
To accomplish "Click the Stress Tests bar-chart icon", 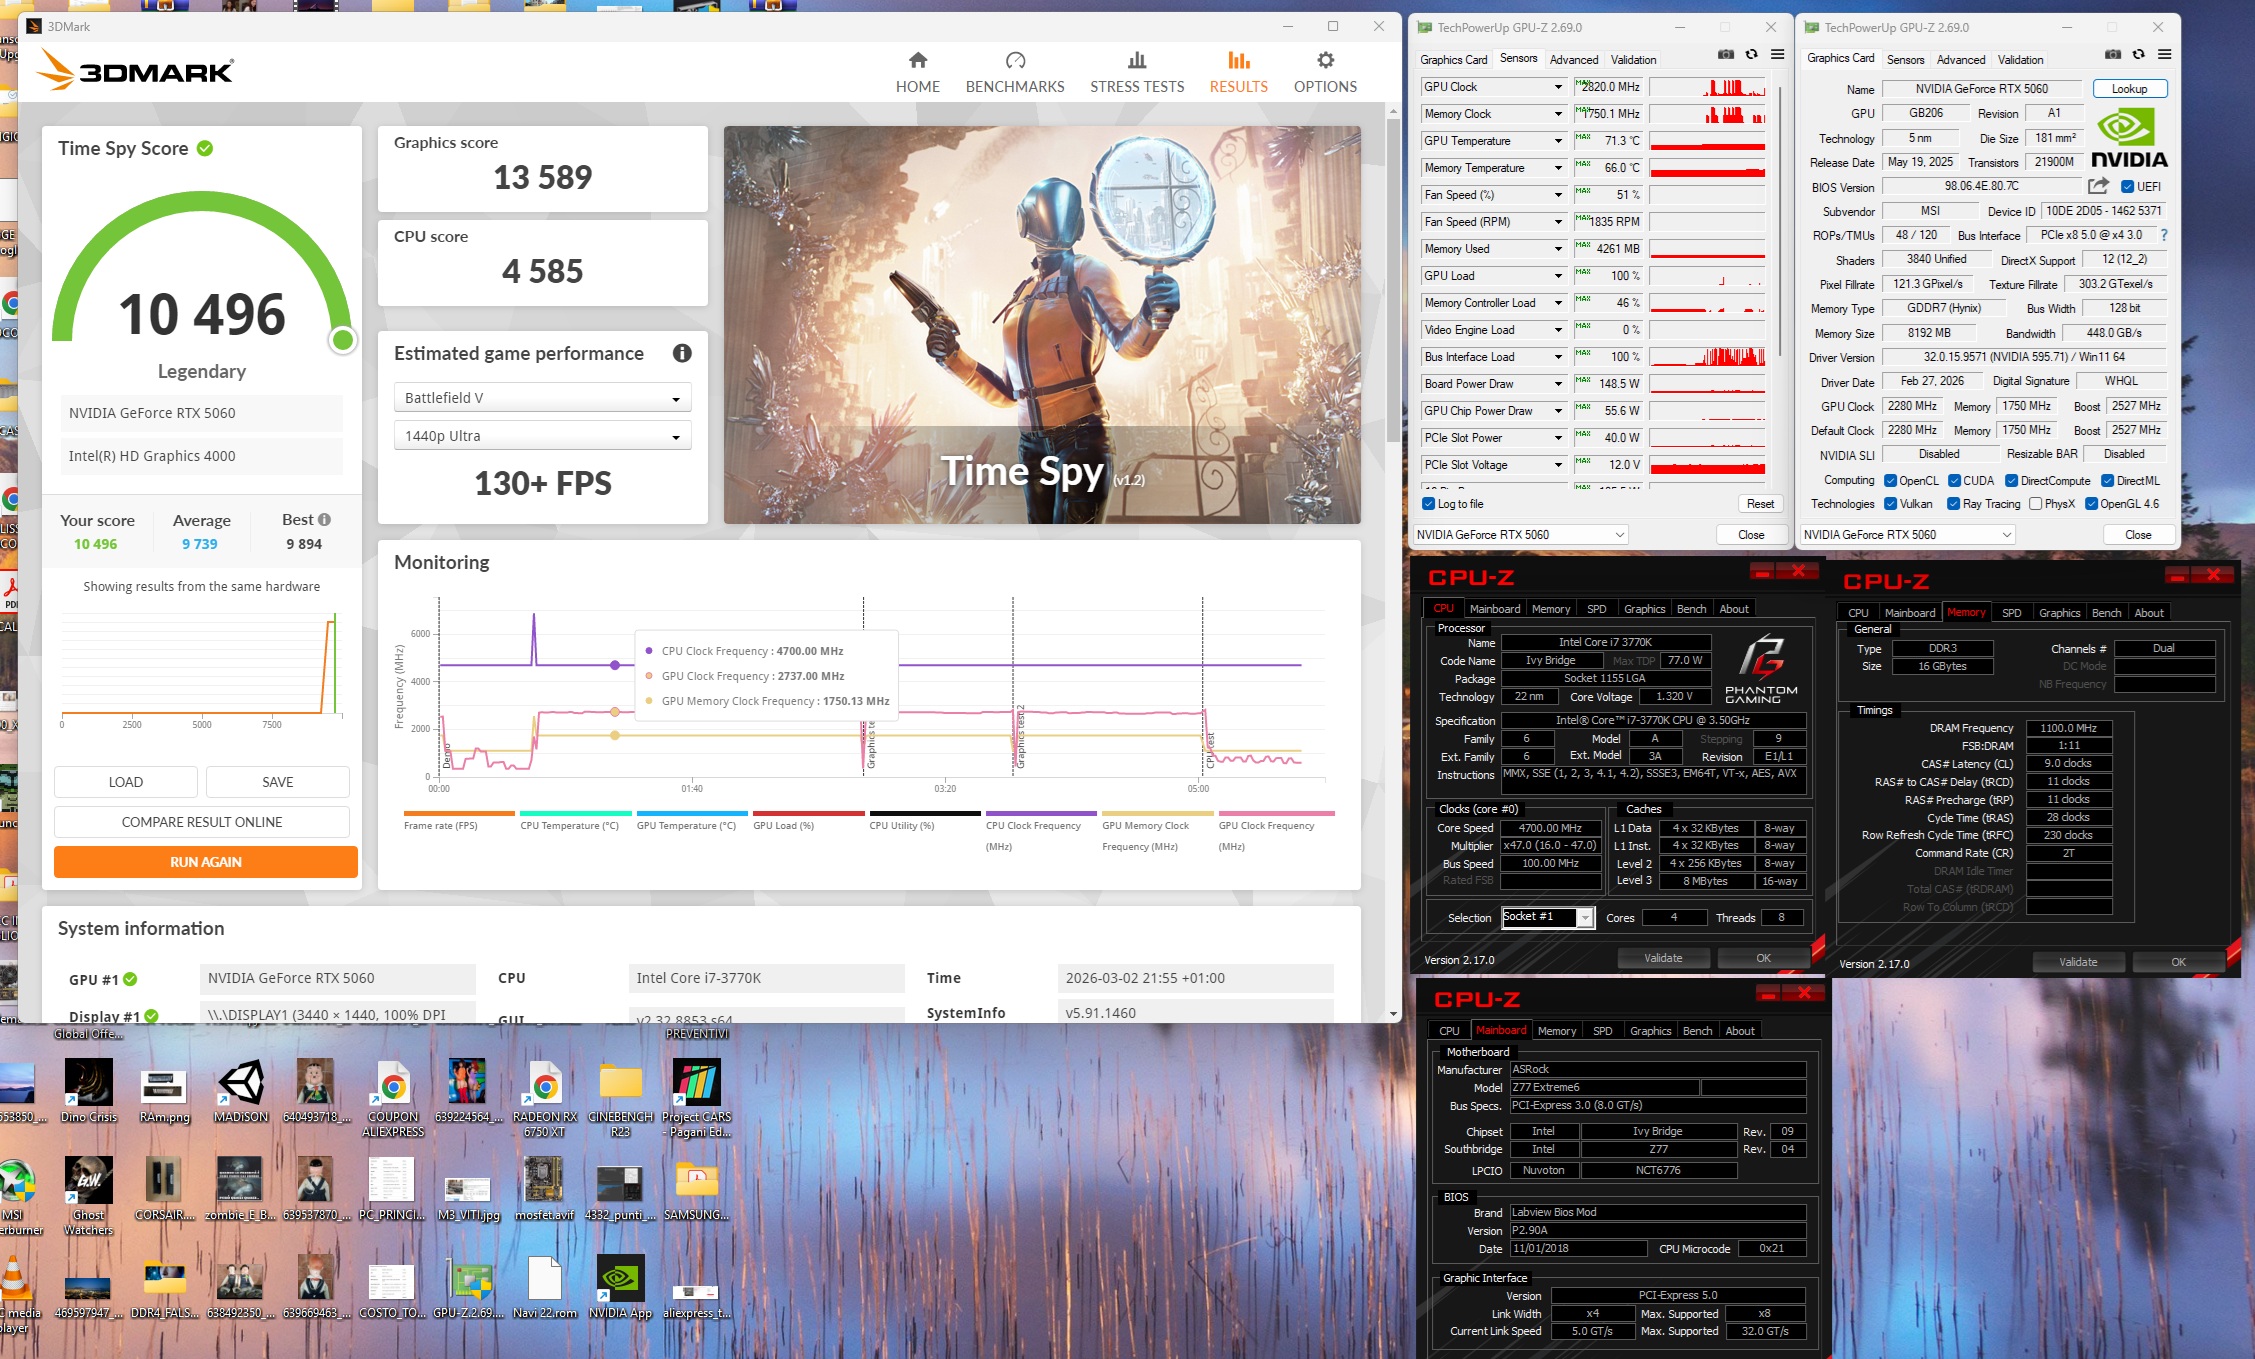I will (x=1137, y=61).
